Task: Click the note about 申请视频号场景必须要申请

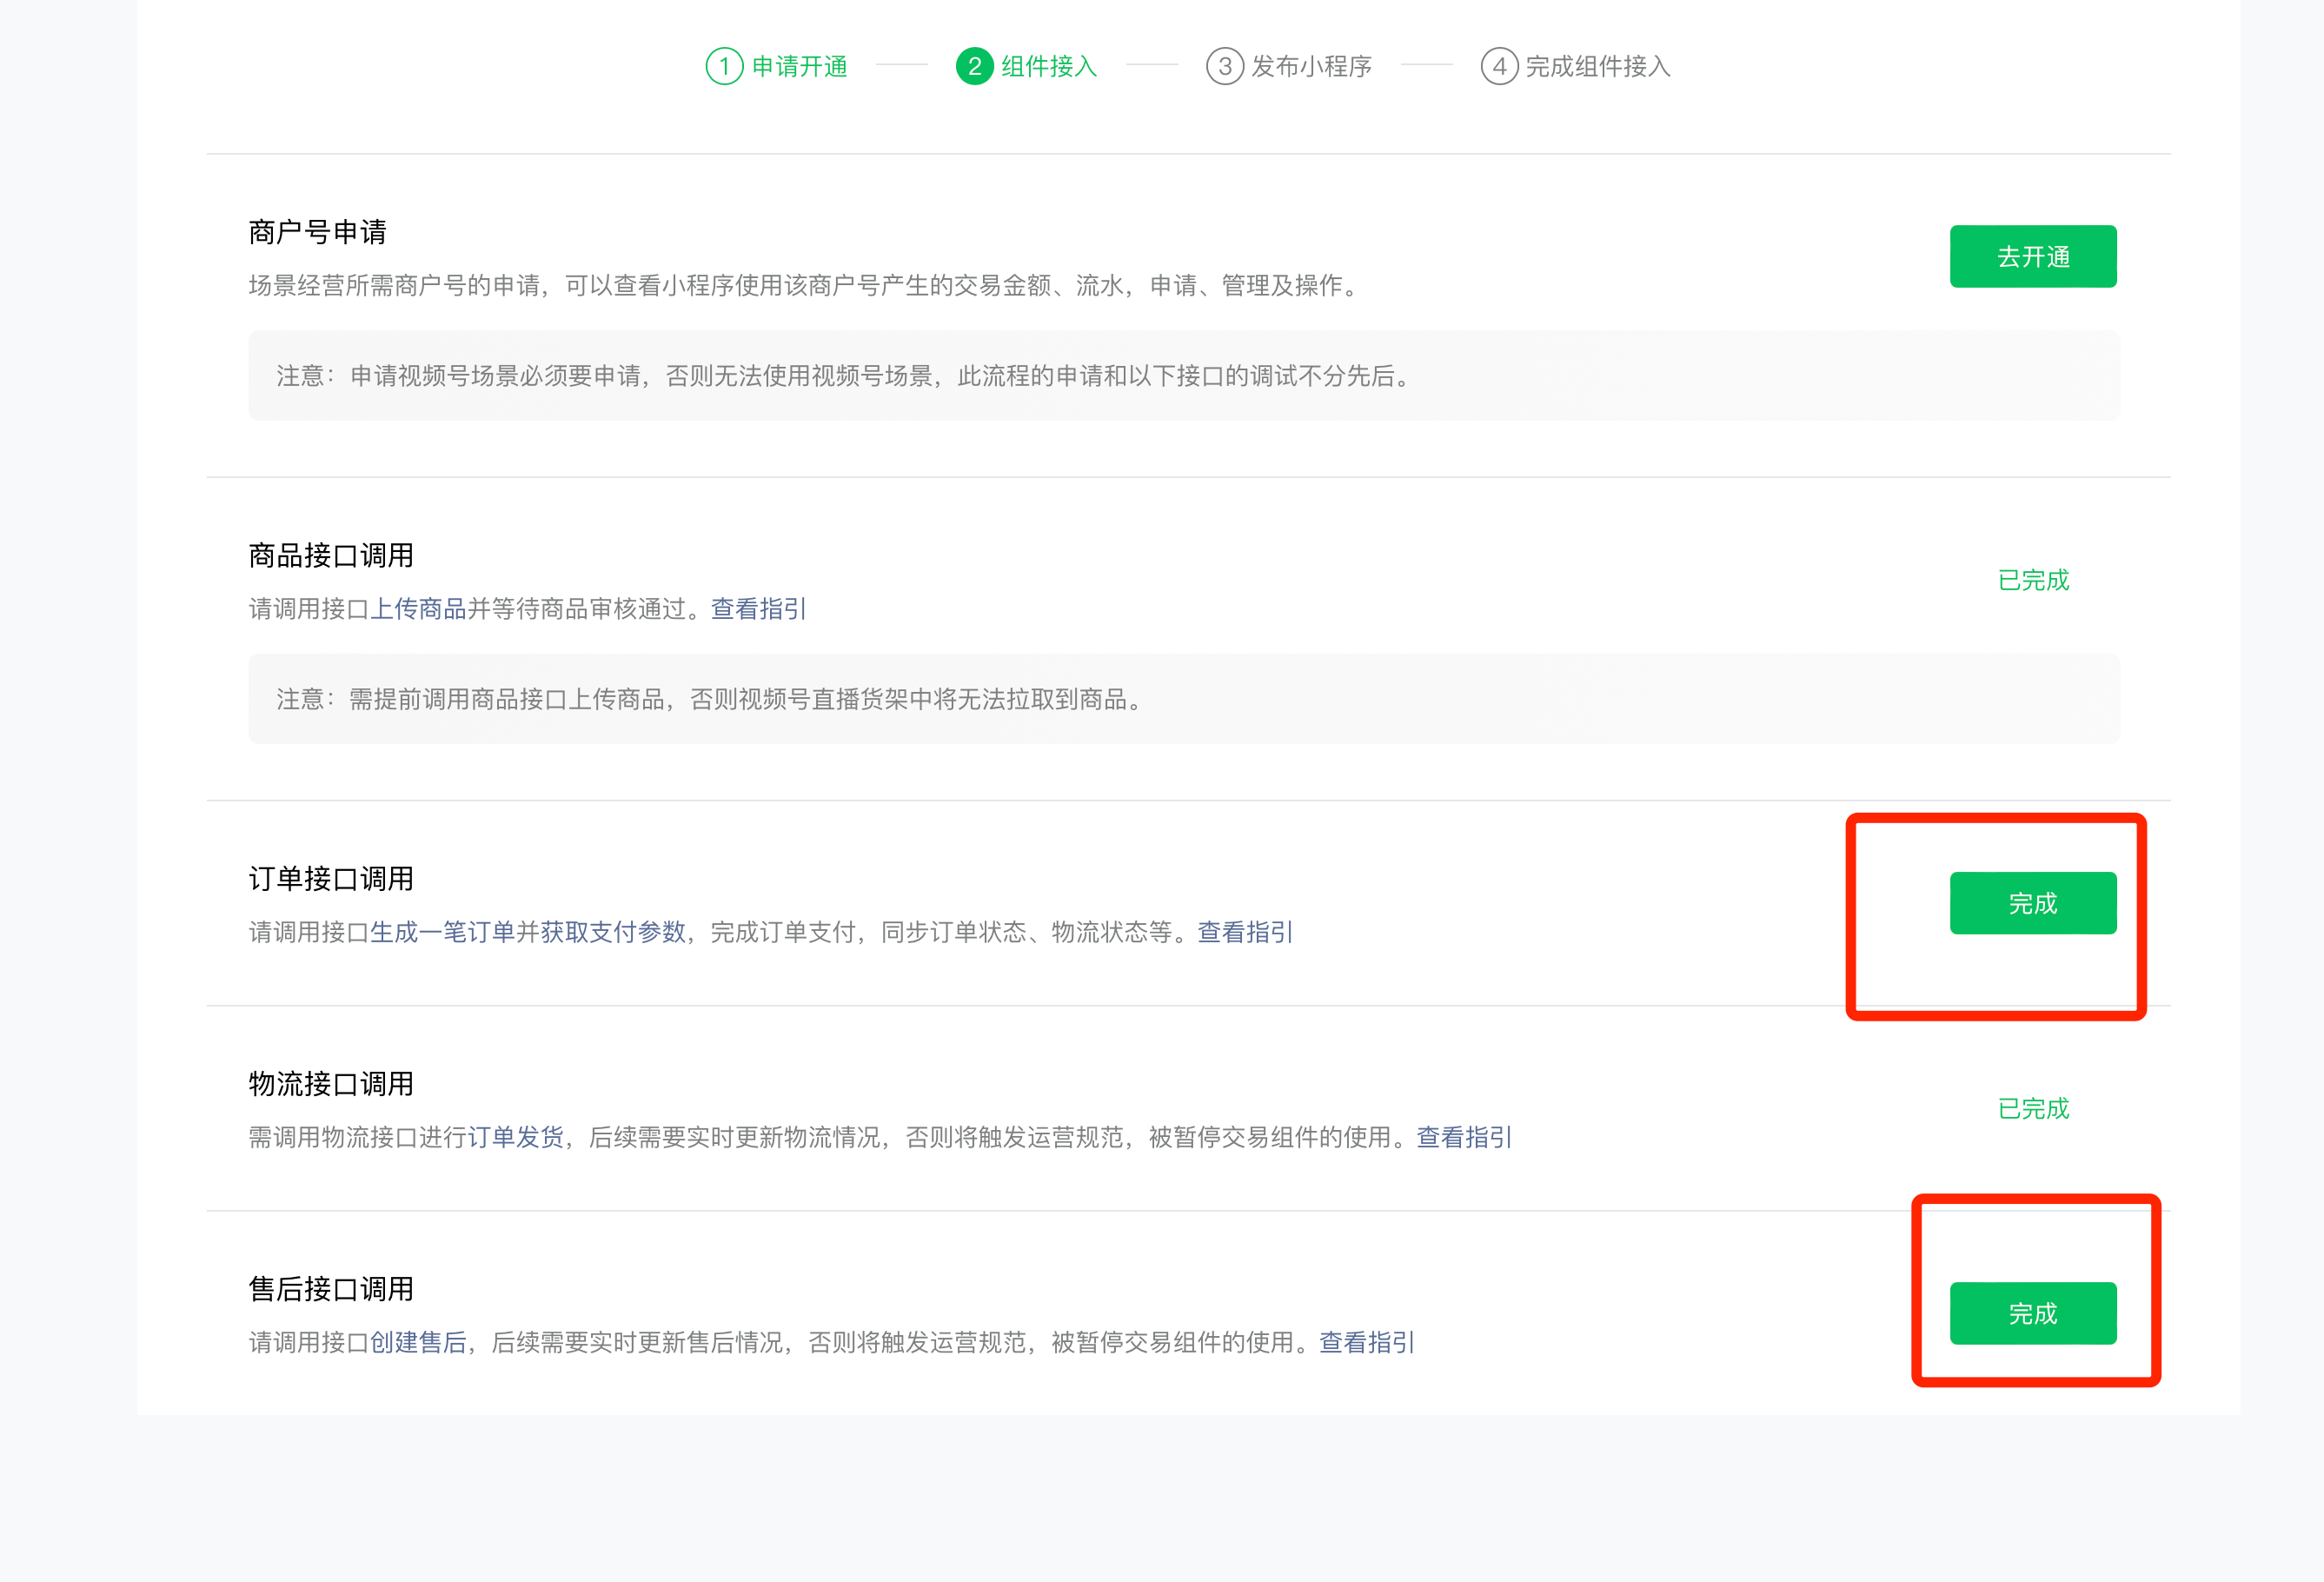Action: [1184, 375]
